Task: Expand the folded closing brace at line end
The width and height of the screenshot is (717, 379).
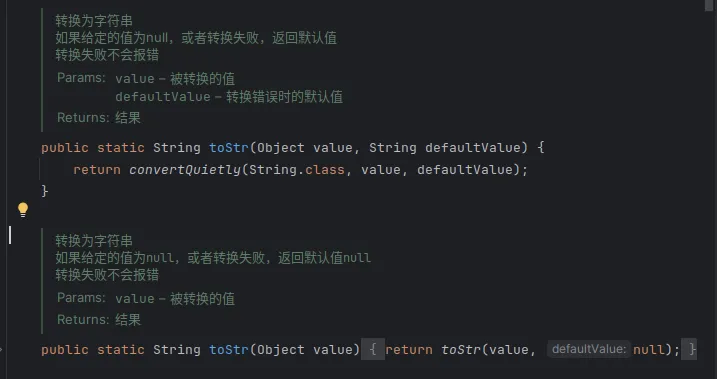Action: (x=689, y=350)
